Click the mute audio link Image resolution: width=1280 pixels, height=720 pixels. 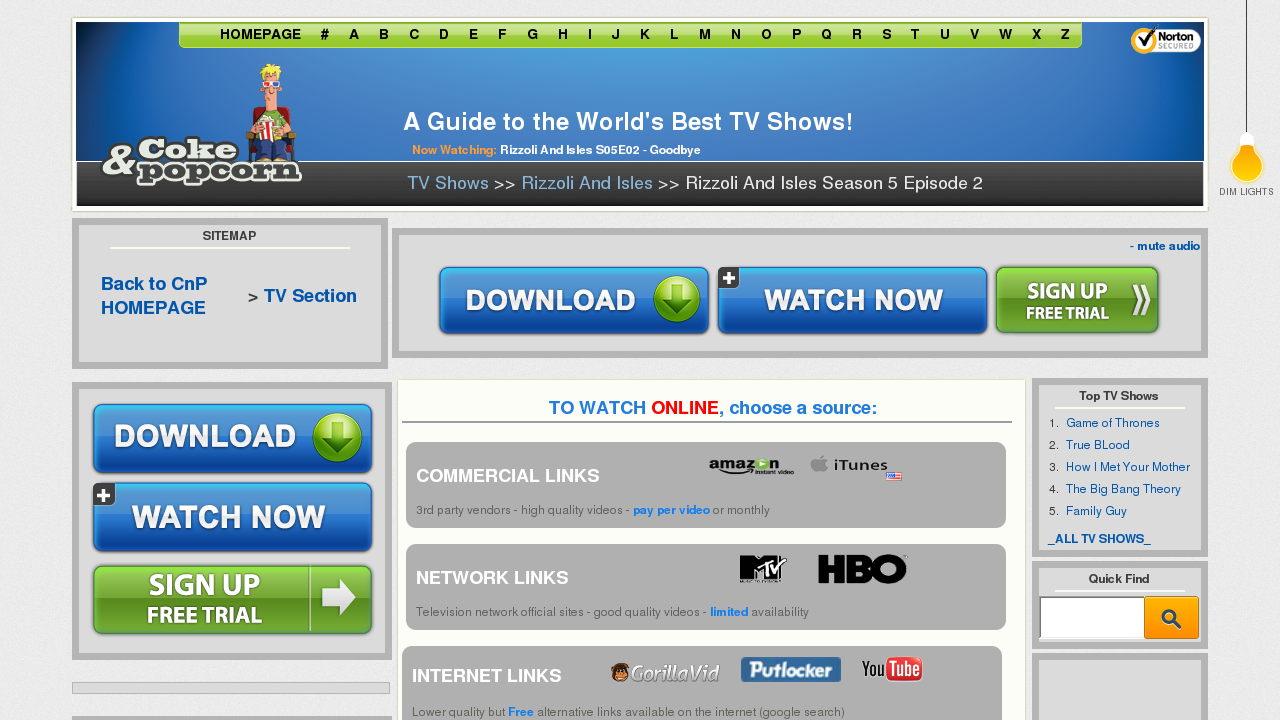(x=1165, y=246)
